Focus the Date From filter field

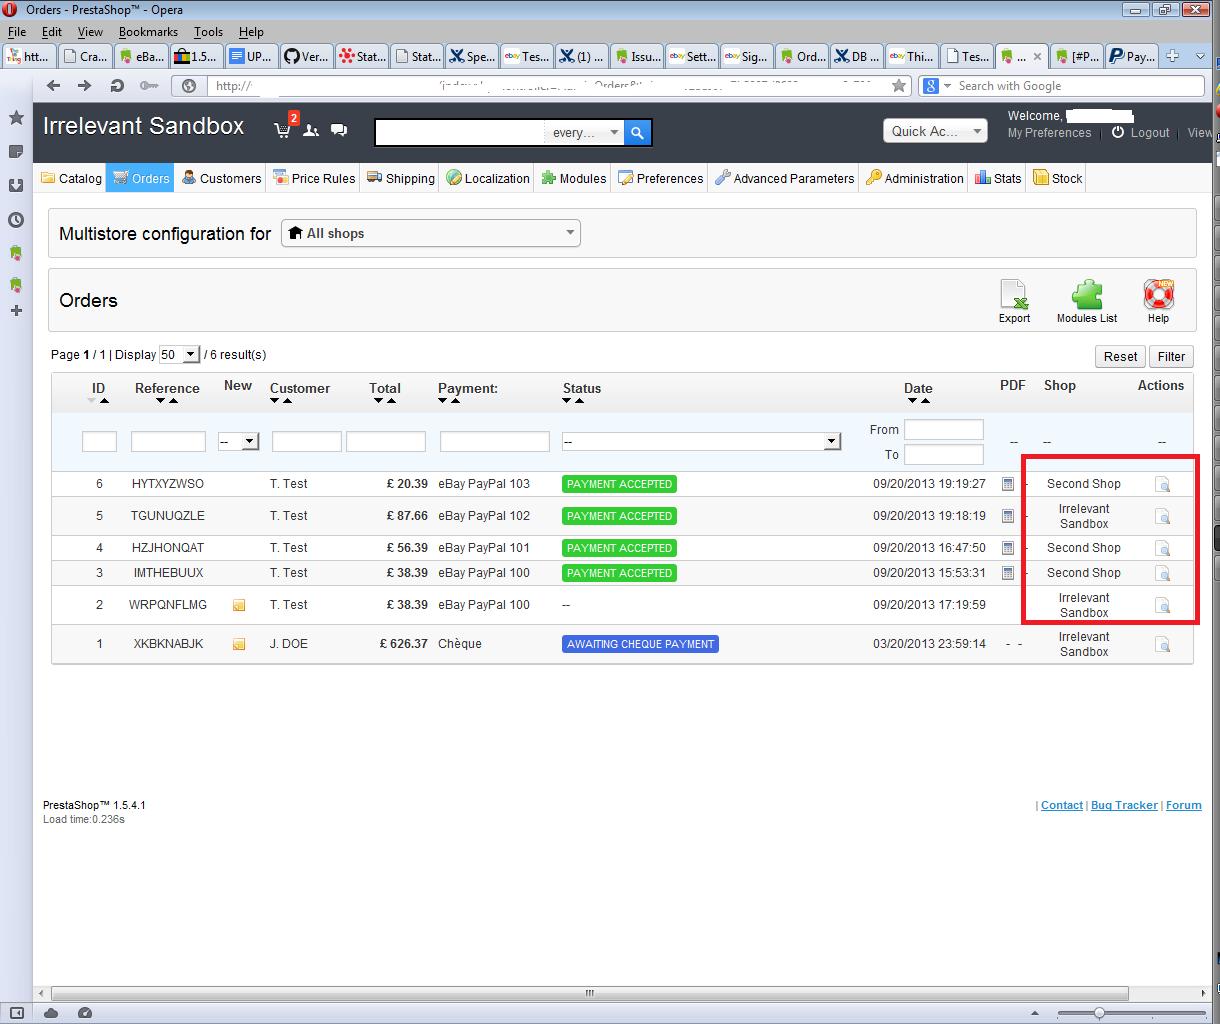[944, 429]
